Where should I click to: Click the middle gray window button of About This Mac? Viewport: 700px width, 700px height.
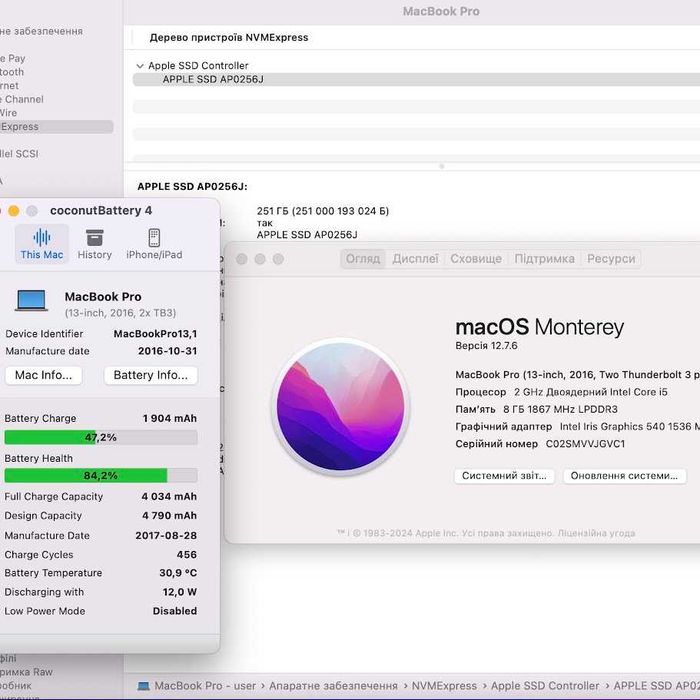click(260, 259)
